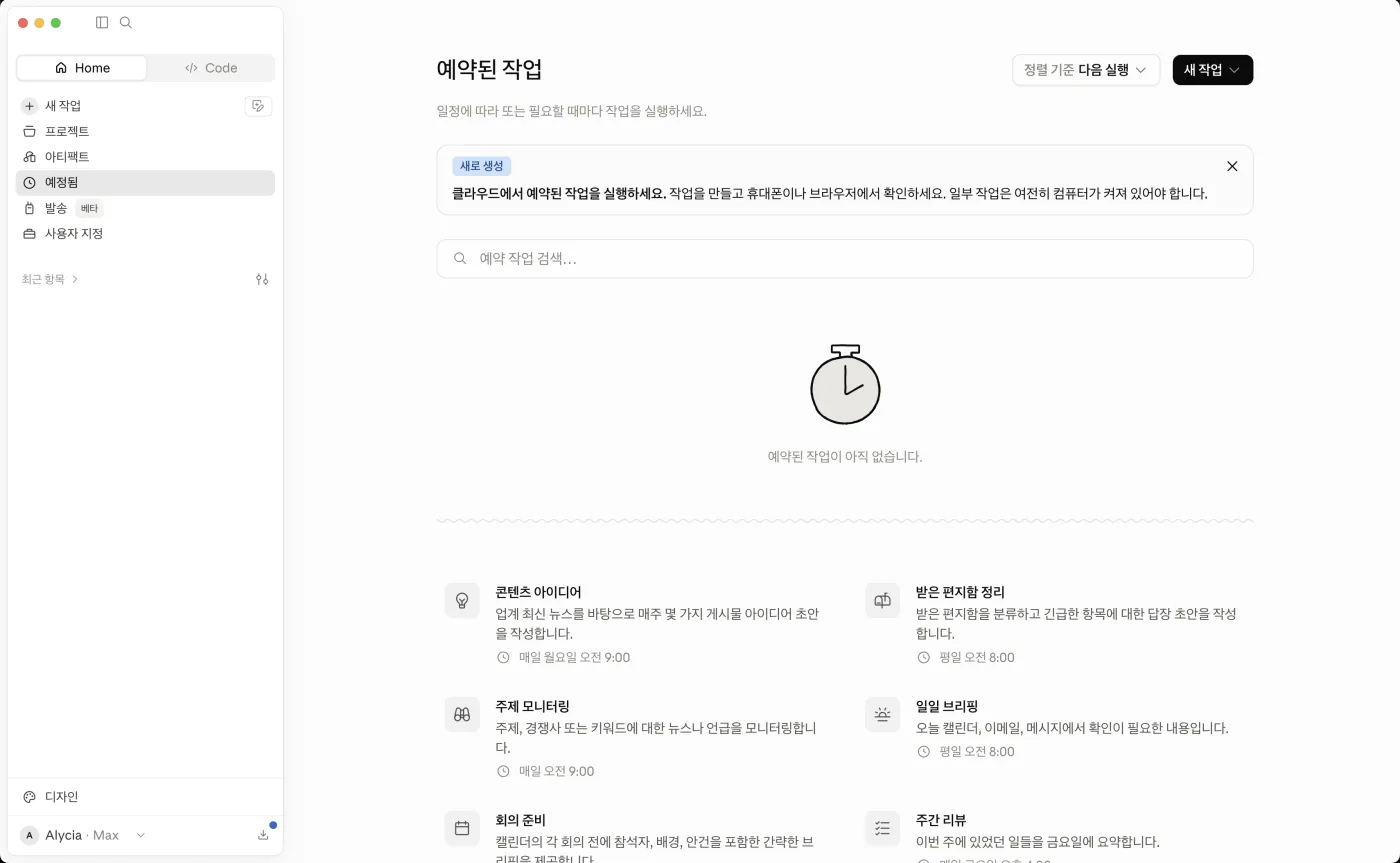Open the recent items filter sliders icon
1400x863 pixels.
click(x=262, y=279)
